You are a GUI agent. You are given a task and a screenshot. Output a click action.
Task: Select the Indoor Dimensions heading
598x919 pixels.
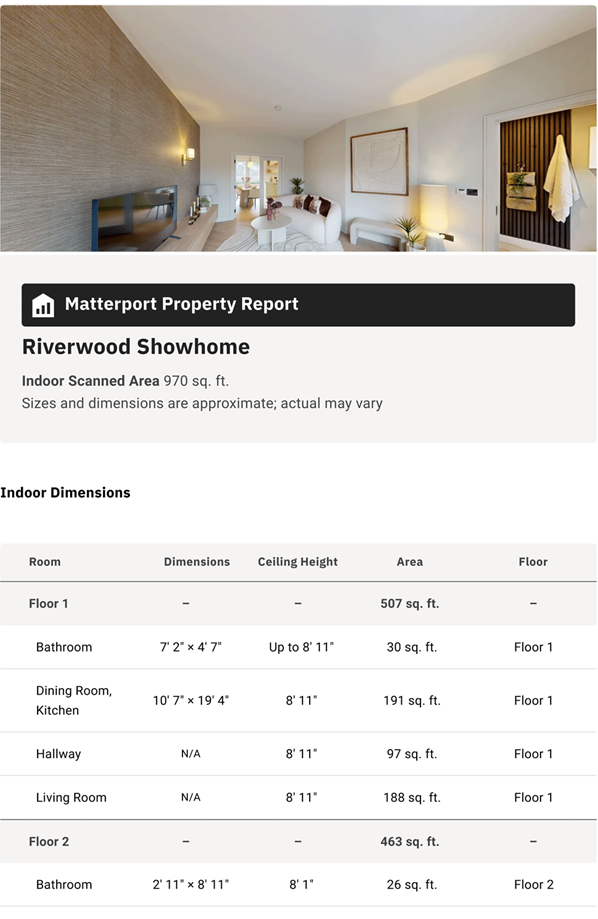65,493
